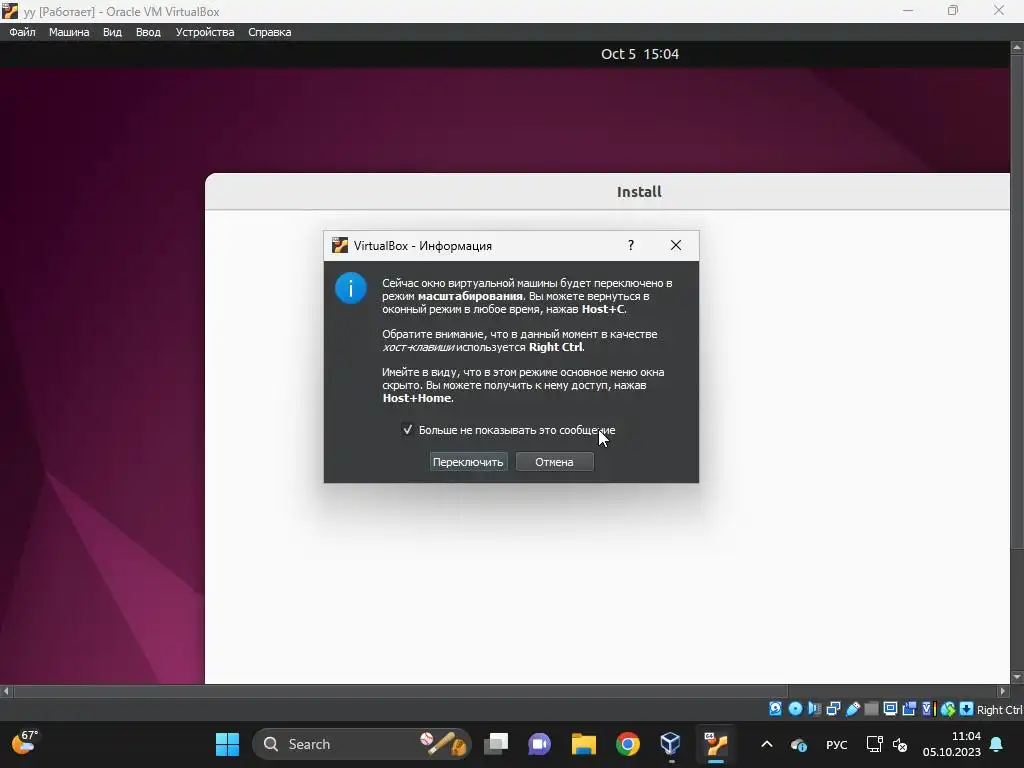Restore down the VirtualBox window
1024x768 pixels.
[953, 10]
